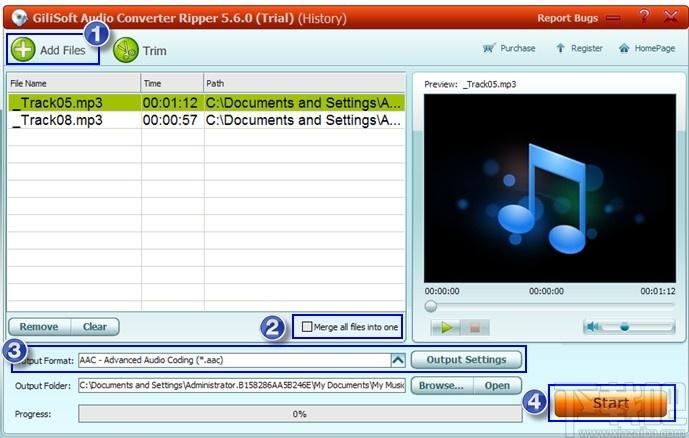Open Output Settings

pyautogui.click(x=466, y=360)
